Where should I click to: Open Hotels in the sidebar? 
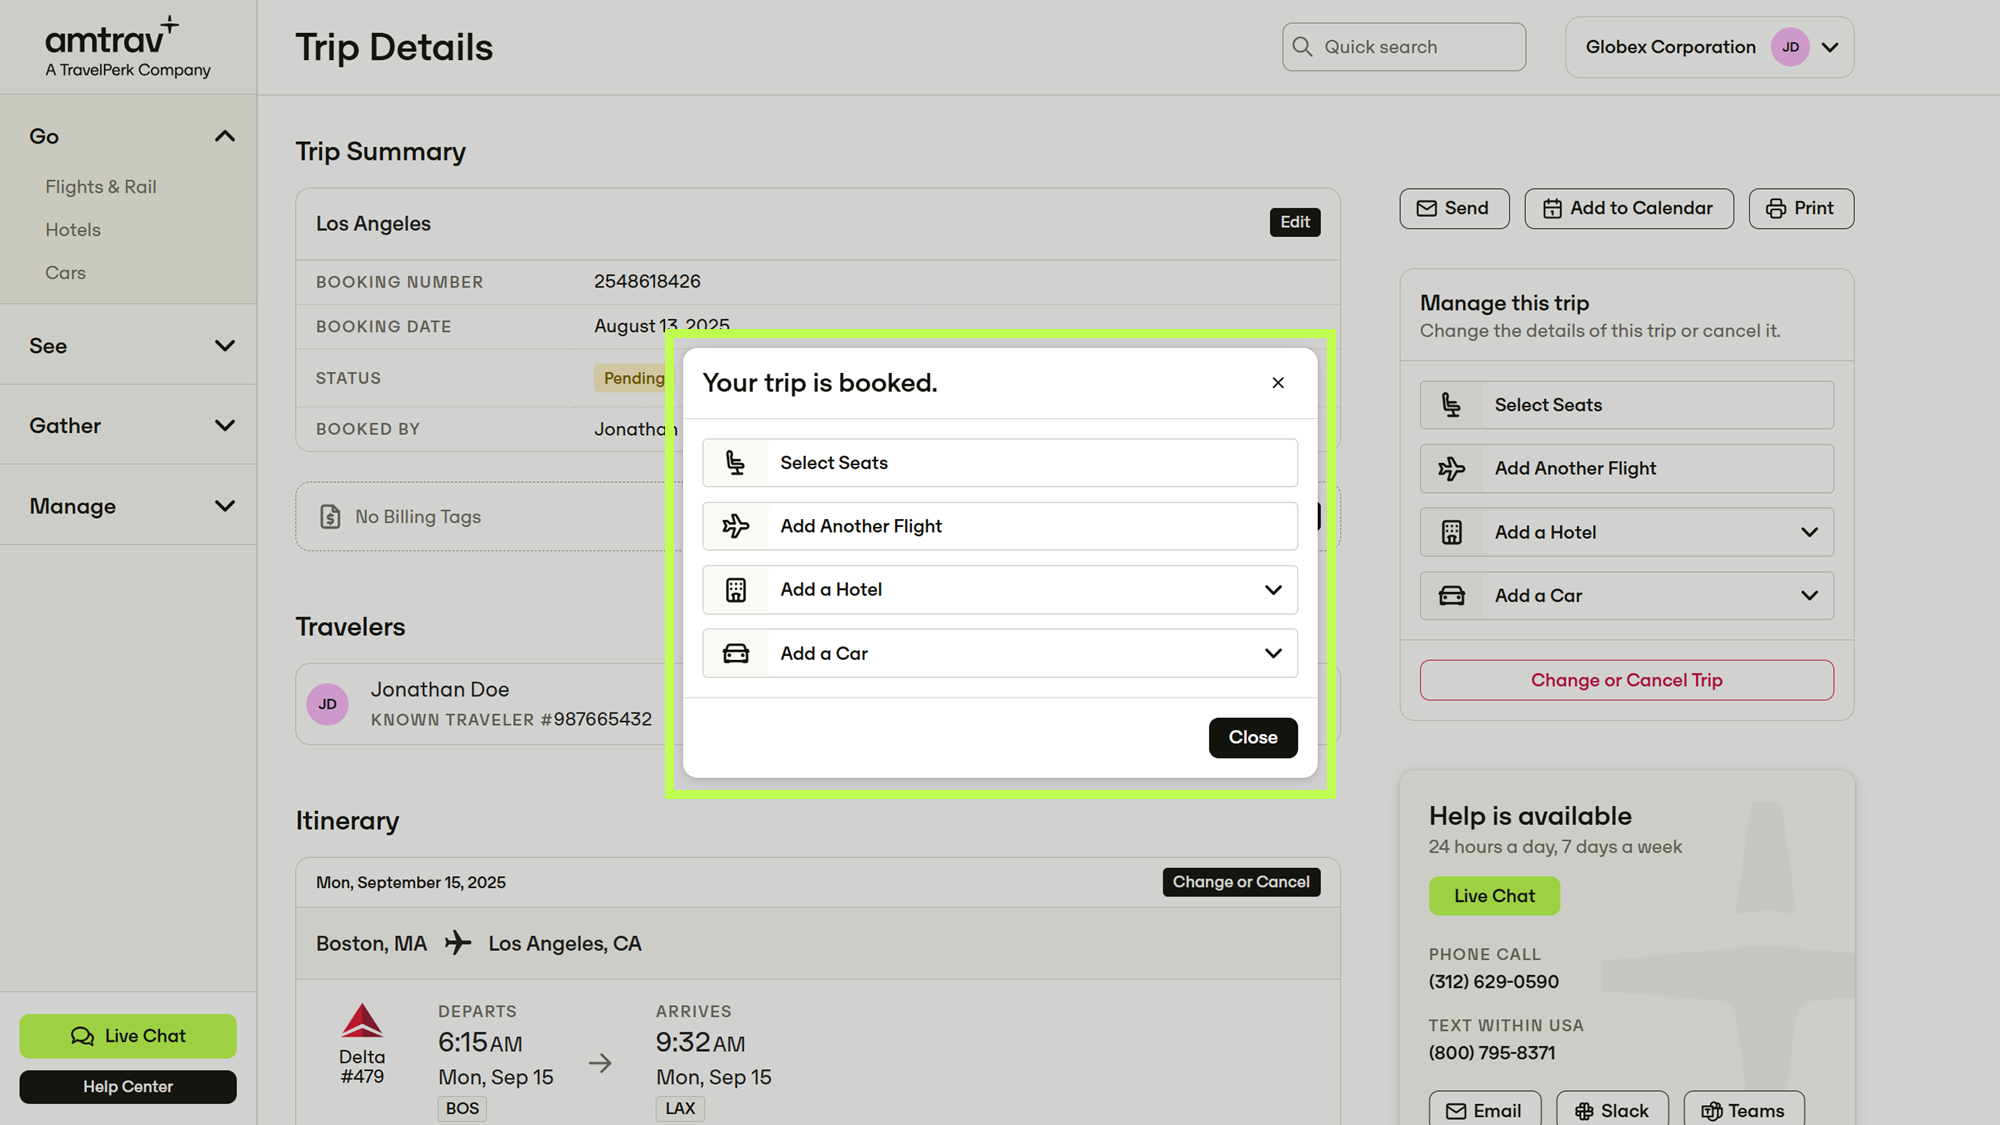pos(73,230)
